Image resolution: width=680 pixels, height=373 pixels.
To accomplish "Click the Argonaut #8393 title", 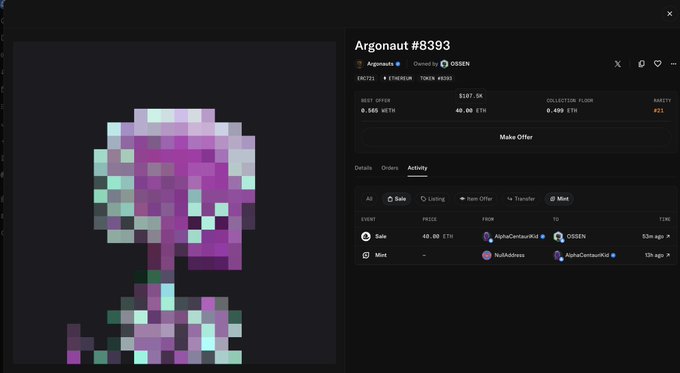I will click(x=402, y=46).
